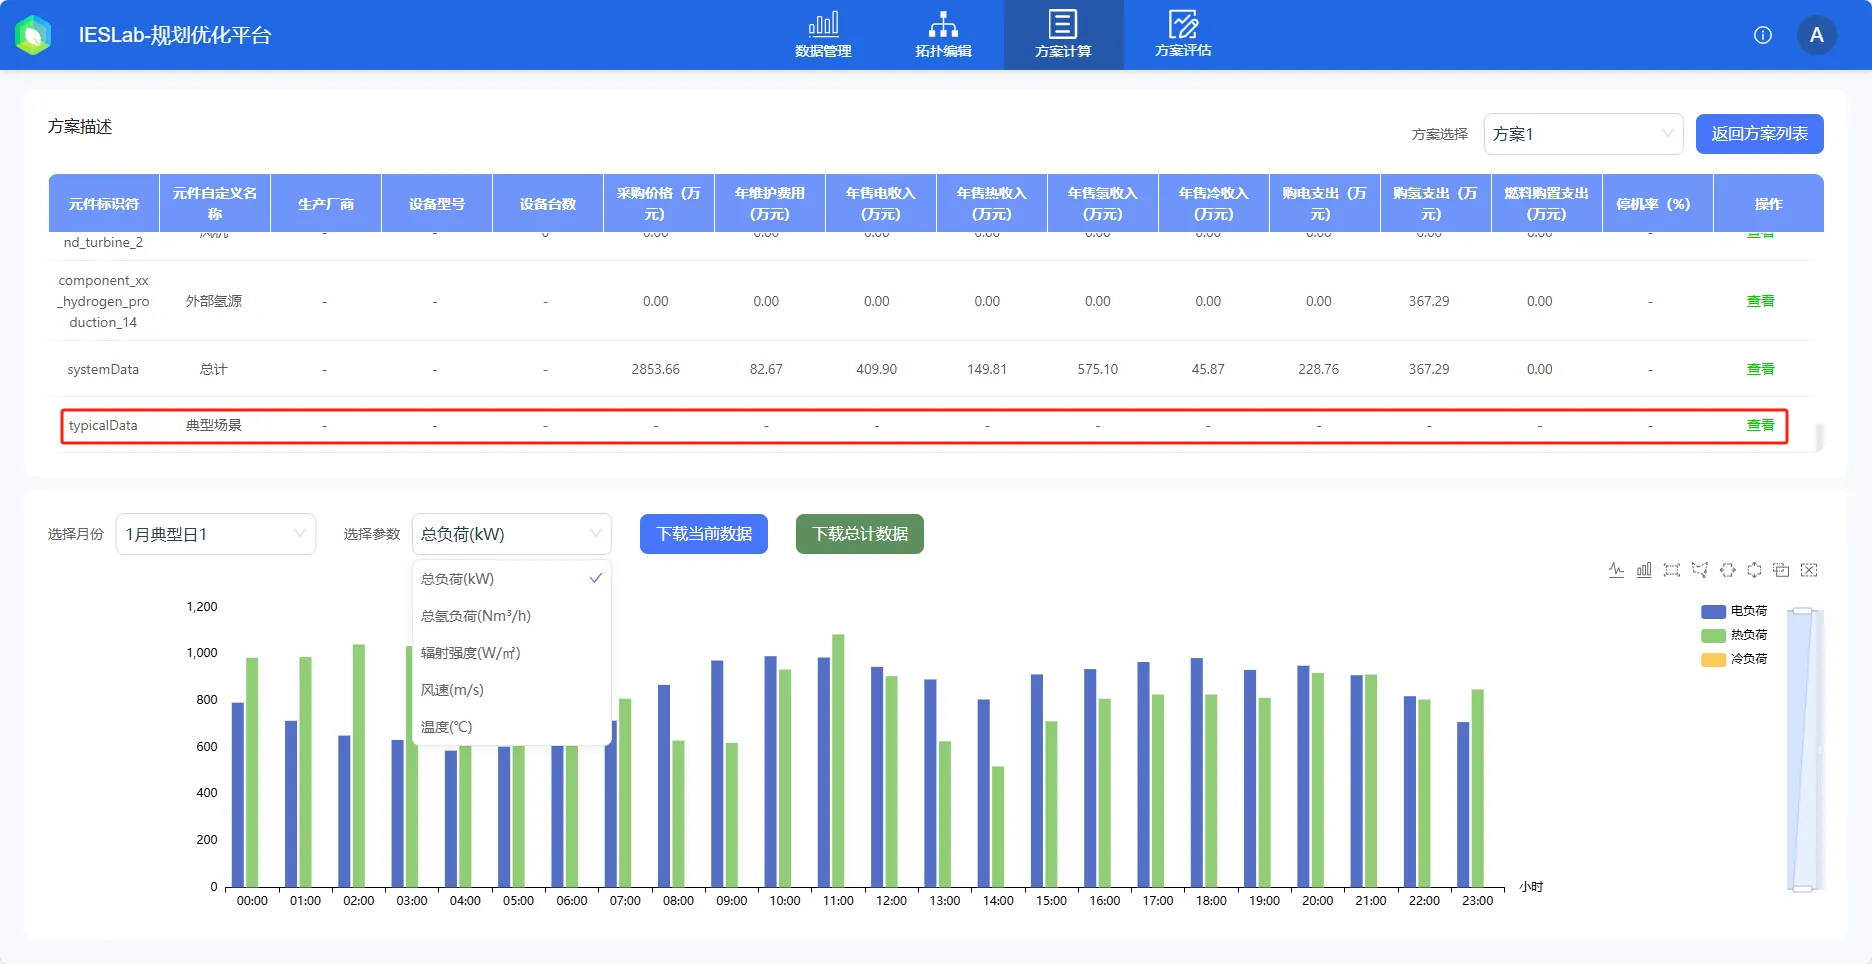Screen dimensions: 1872x964
Task: Click 操作 column header
Action: pyautogui.click(x=1768, y=204)
